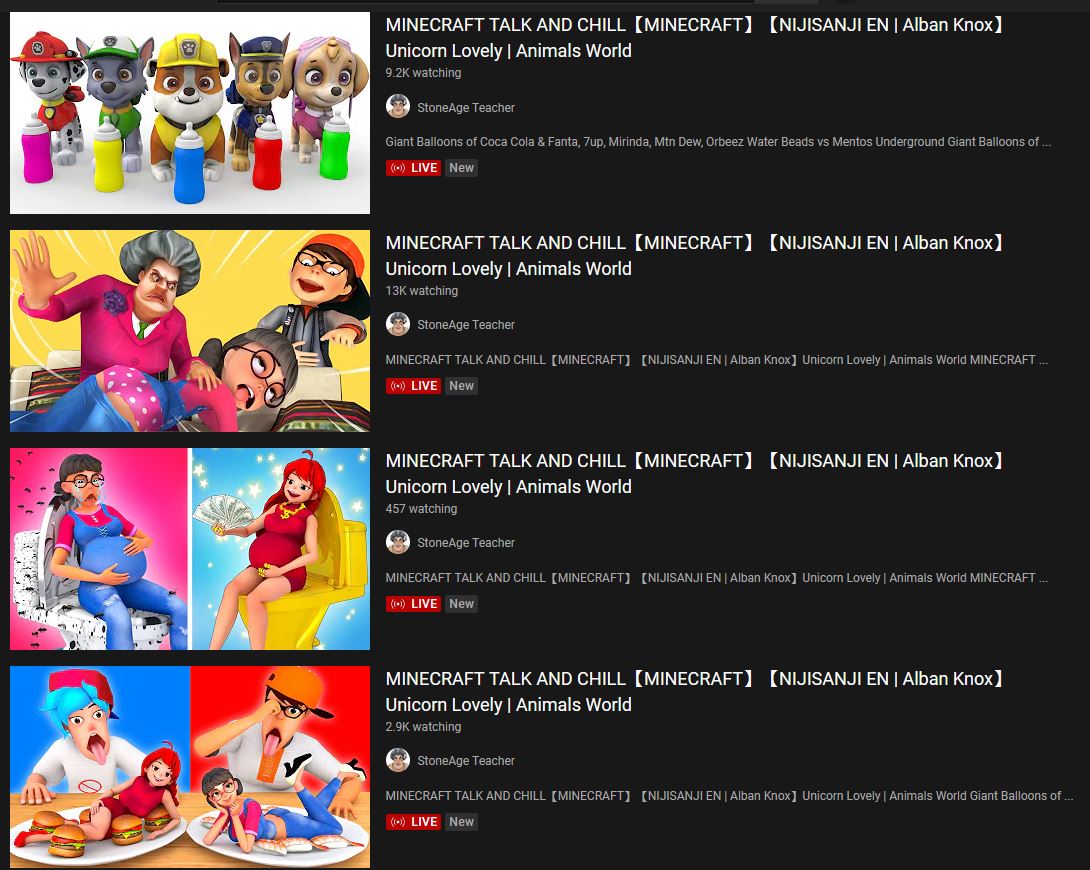
Task: Open the angry grandma spanking thumbnail
Action: [x=190, y=331]
